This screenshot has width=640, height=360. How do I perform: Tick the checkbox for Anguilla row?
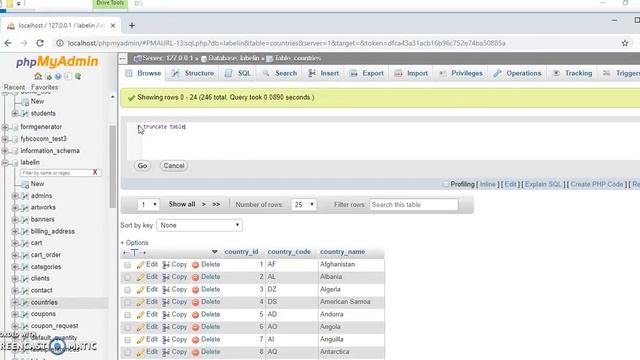[127, 340]
